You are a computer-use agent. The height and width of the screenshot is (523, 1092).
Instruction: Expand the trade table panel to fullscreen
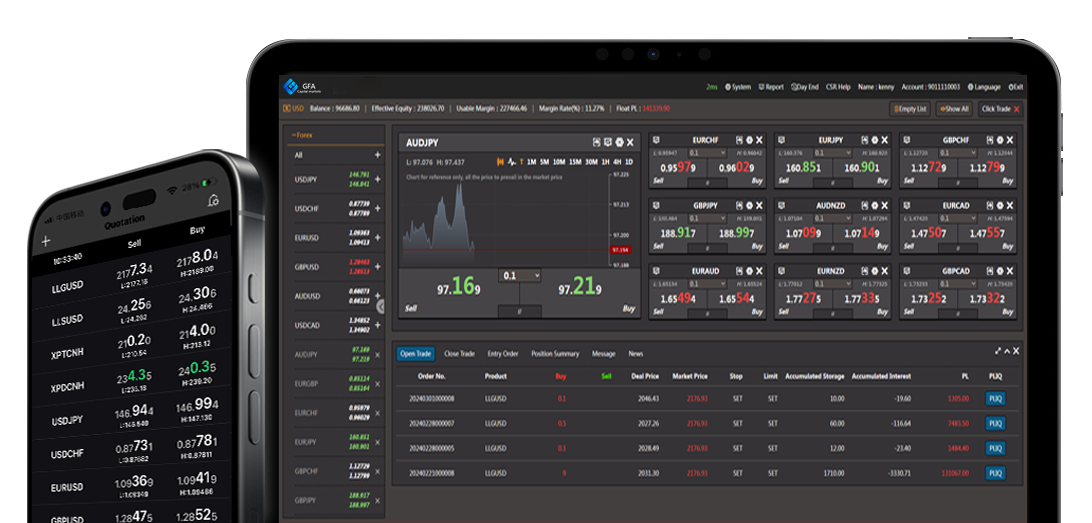(x=998, y=351)
